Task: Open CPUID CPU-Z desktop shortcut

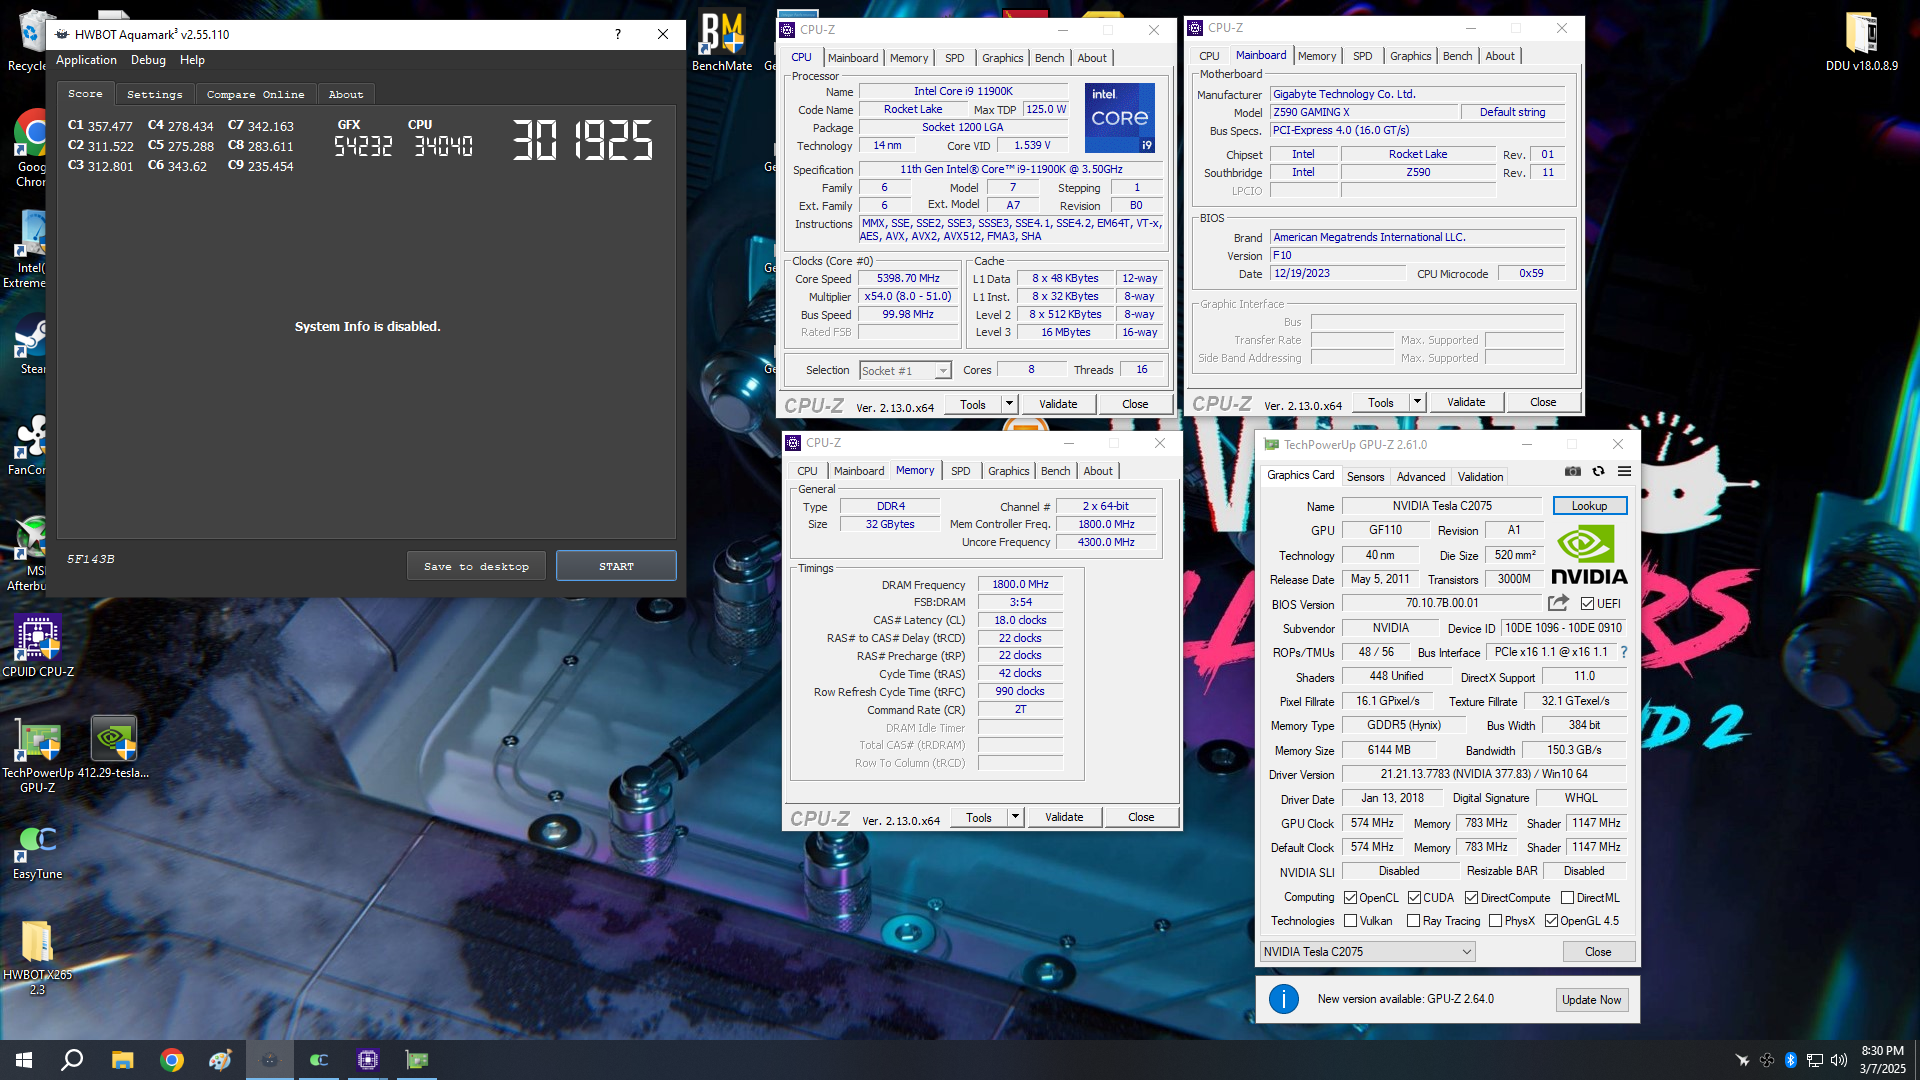Action: 38,646
